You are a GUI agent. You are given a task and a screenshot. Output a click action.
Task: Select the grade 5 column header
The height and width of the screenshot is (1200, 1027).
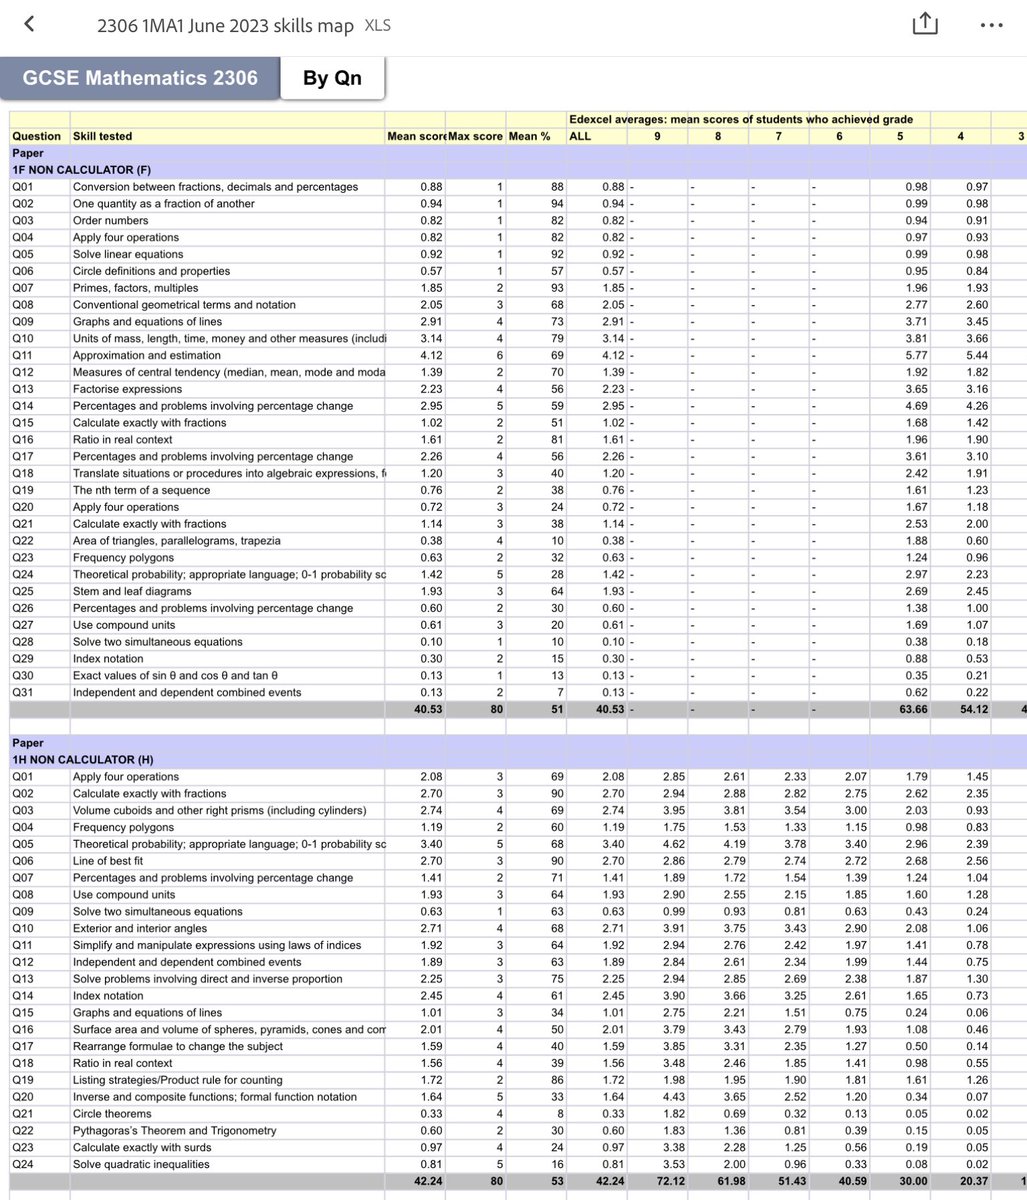[900, 136]
